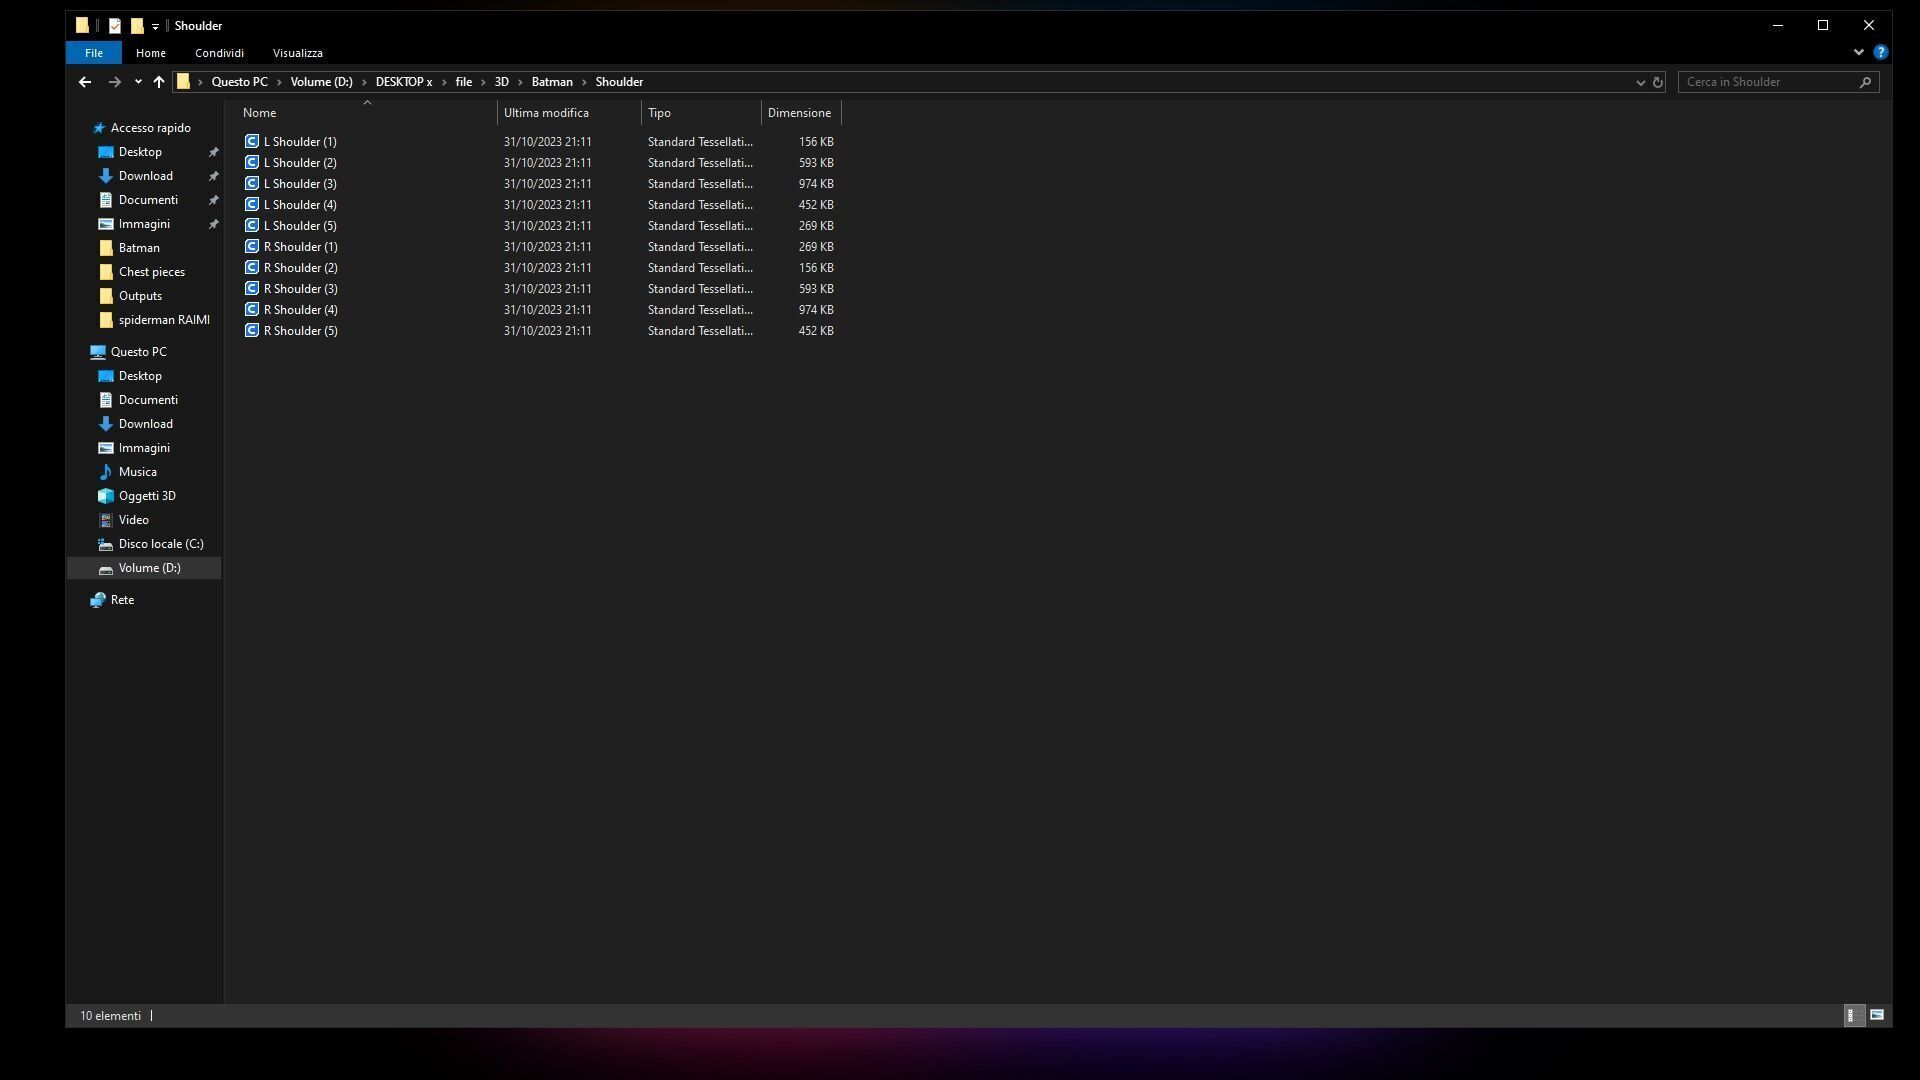
Task: Click Batman in the breadcrumb path
Action: [x=552, y=82]
